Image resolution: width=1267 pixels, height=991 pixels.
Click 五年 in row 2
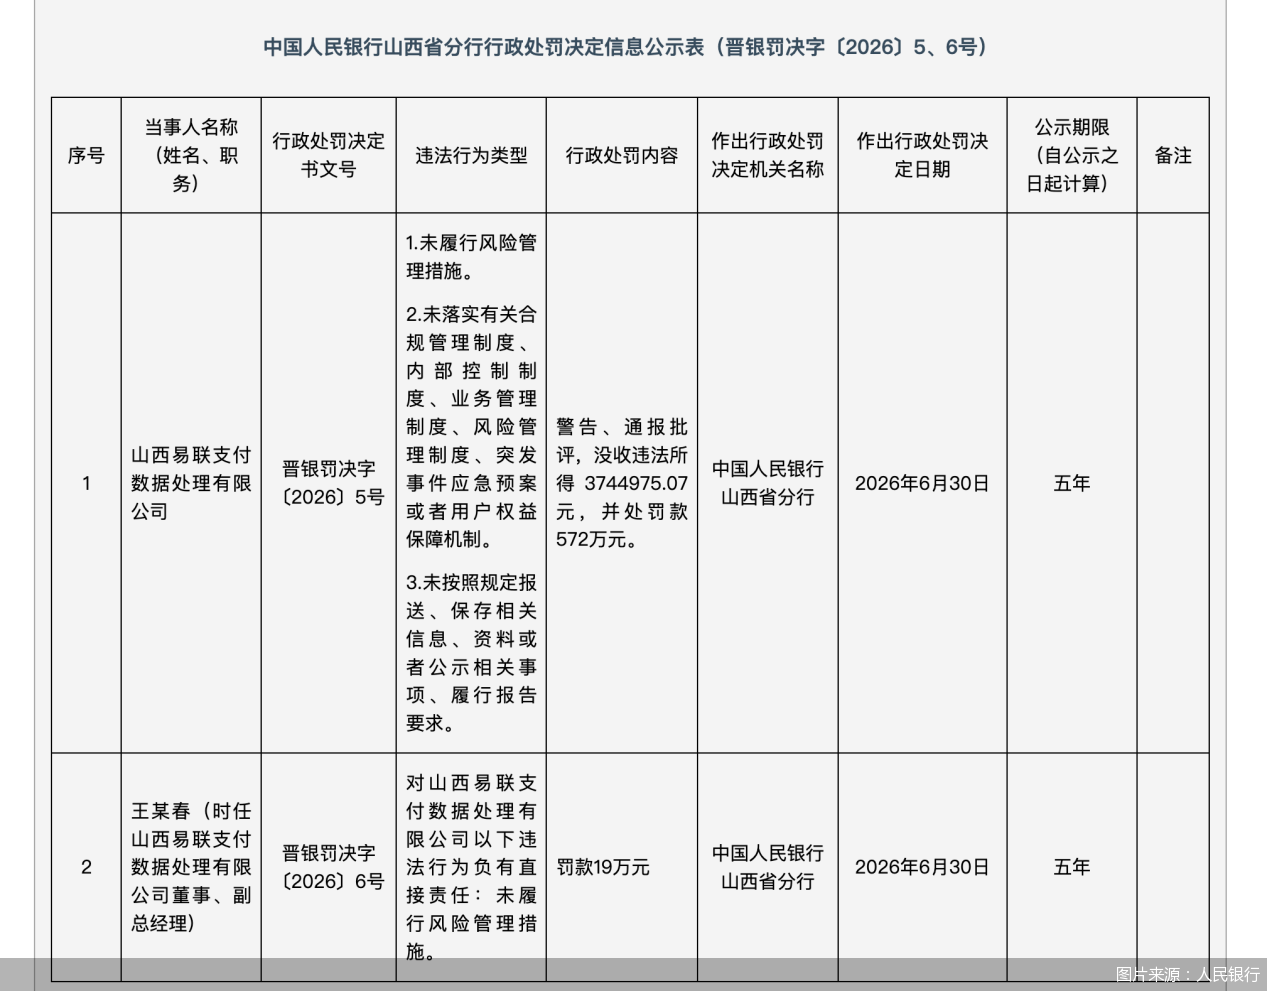pos(1072,867)
